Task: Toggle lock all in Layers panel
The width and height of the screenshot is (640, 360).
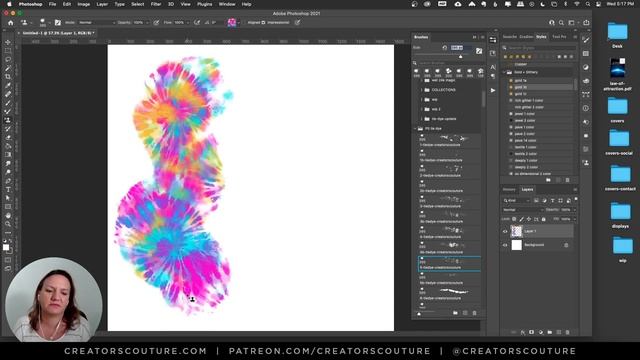Action: (543, 219)
